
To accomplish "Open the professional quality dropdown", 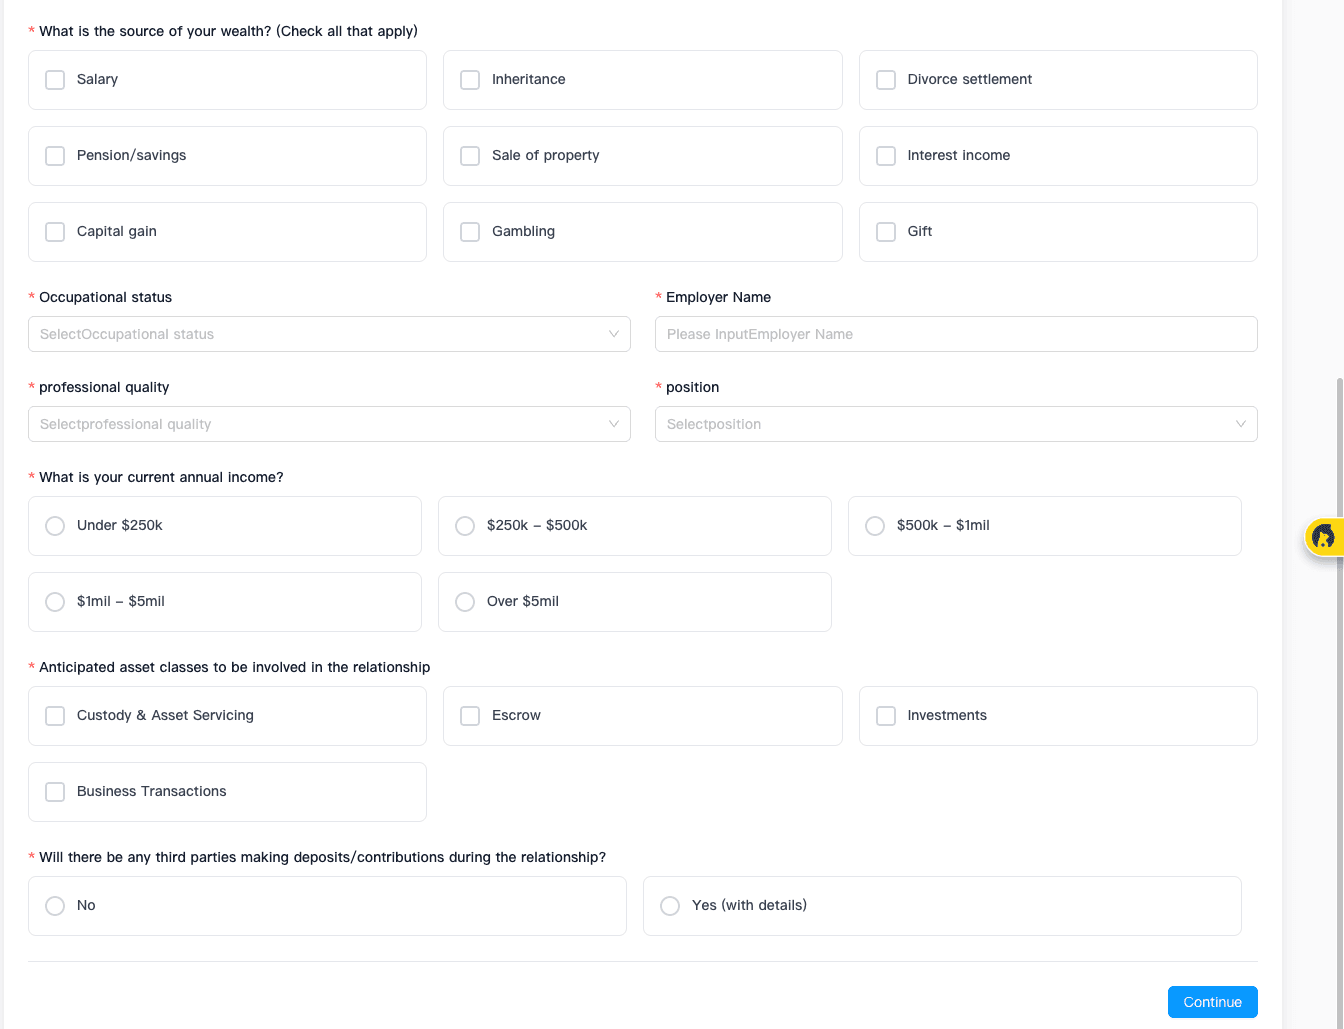I will pos(329,424).
